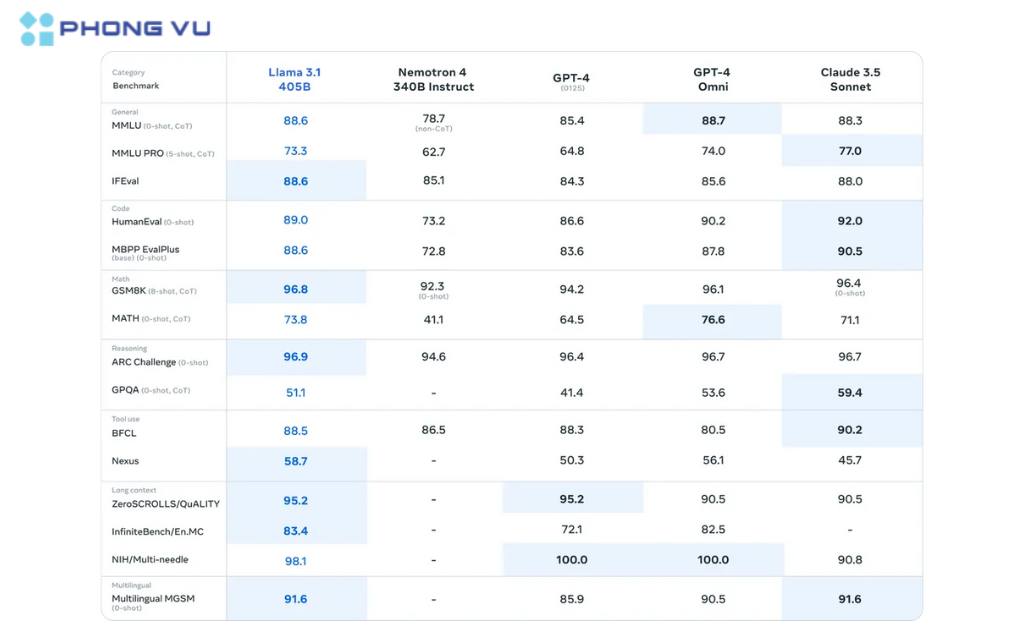The image size is (1024, 640).
Task: Select the GSM8K benchmark label
Action: pos(153,291)
